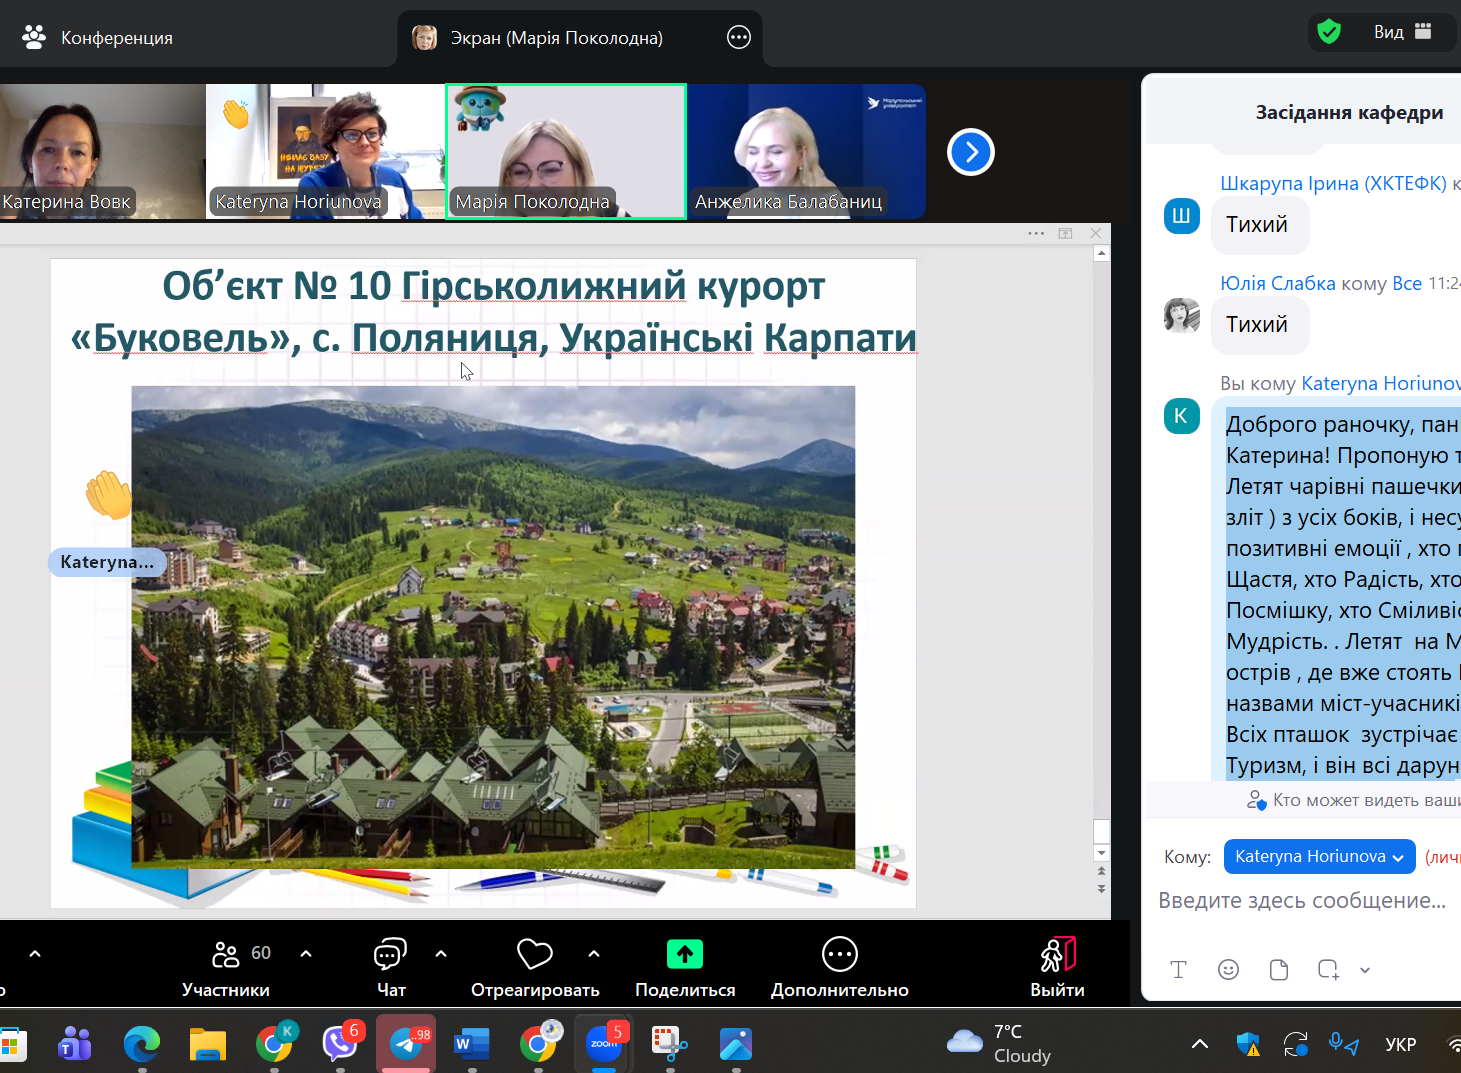This screenshot has width=1461, height=1073.
Task: Click the Юлія Слабка sender name
Action: tap(1277, 283)
